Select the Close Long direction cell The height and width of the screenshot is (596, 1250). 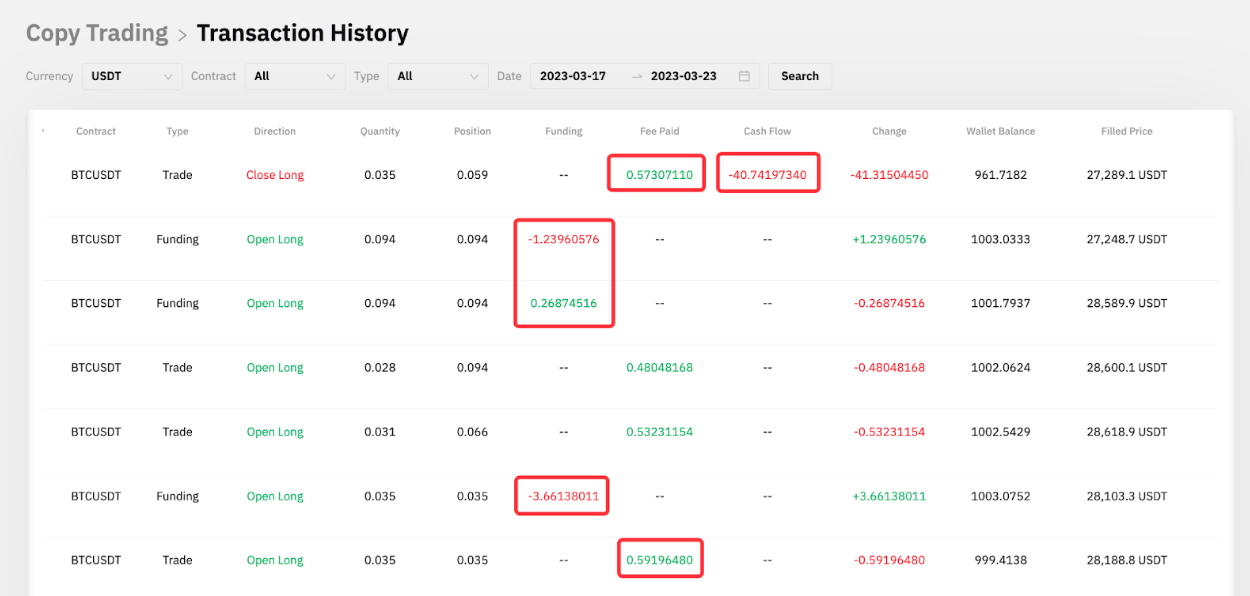pos(275,175)
